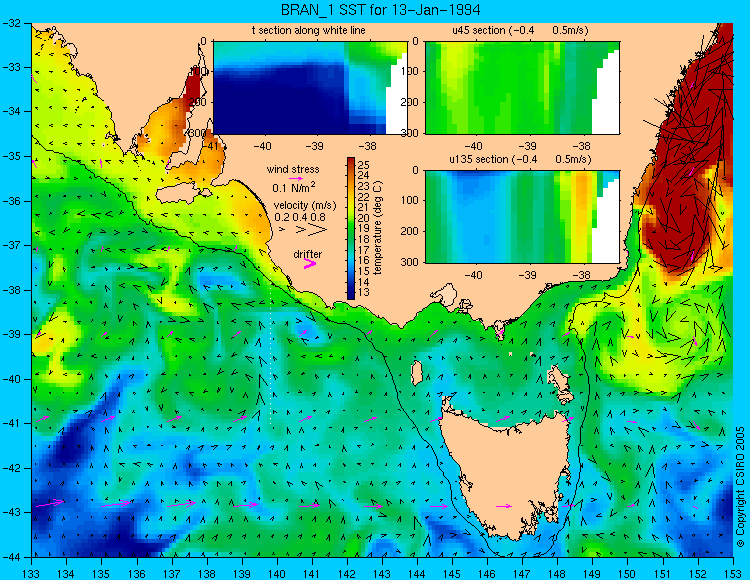Click the 't section along white line' label

309,31
